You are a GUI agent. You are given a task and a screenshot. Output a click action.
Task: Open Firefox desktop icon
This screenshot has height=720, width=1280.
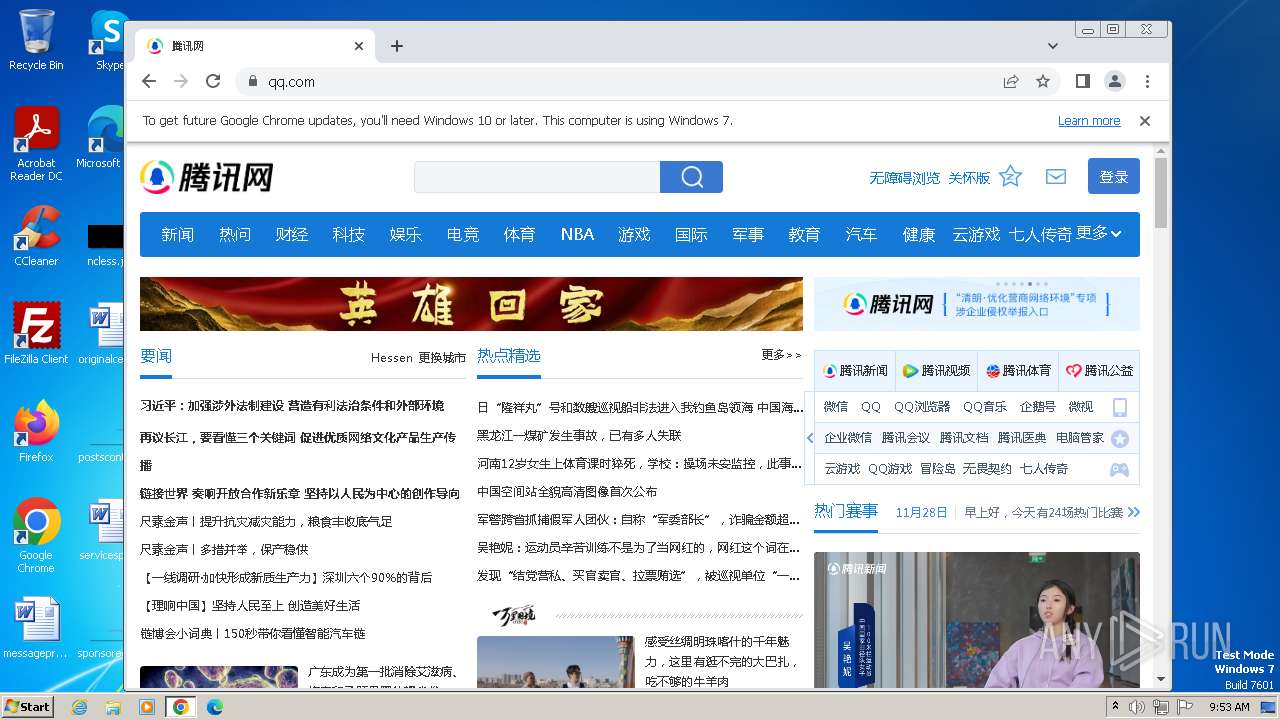[36, 431]
